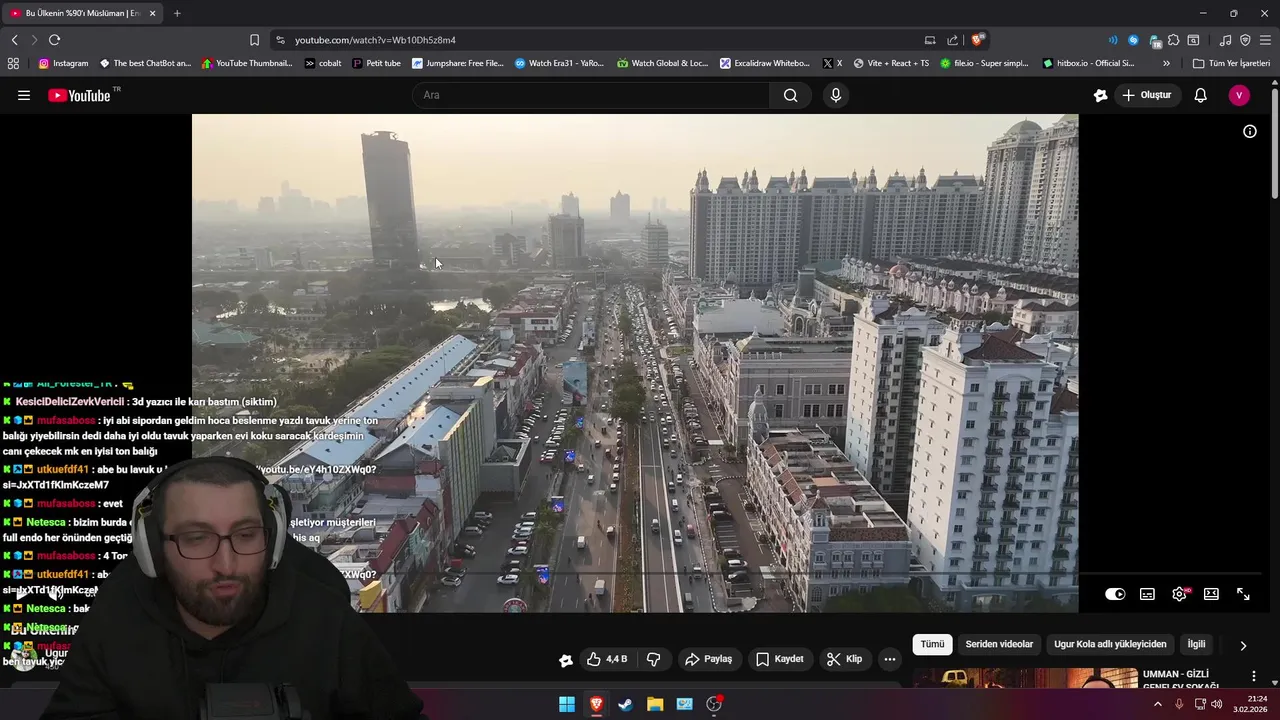Select the İlgili filter chip
The height and width of the screenshot is (720, 1280).
1196,644
